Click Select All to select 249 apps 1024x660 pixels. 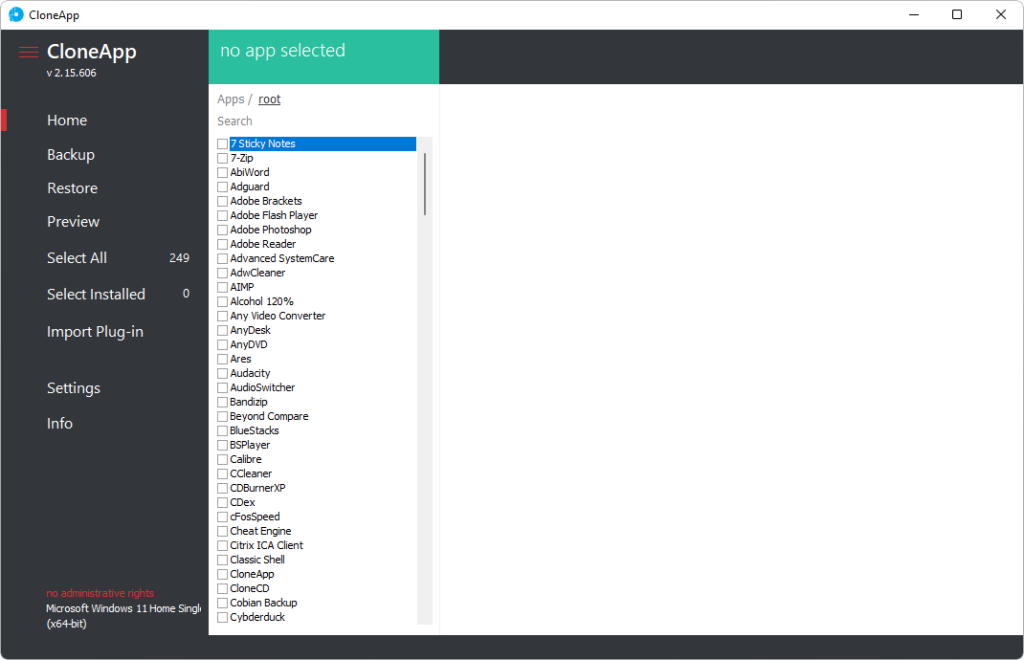pos(77,258)
